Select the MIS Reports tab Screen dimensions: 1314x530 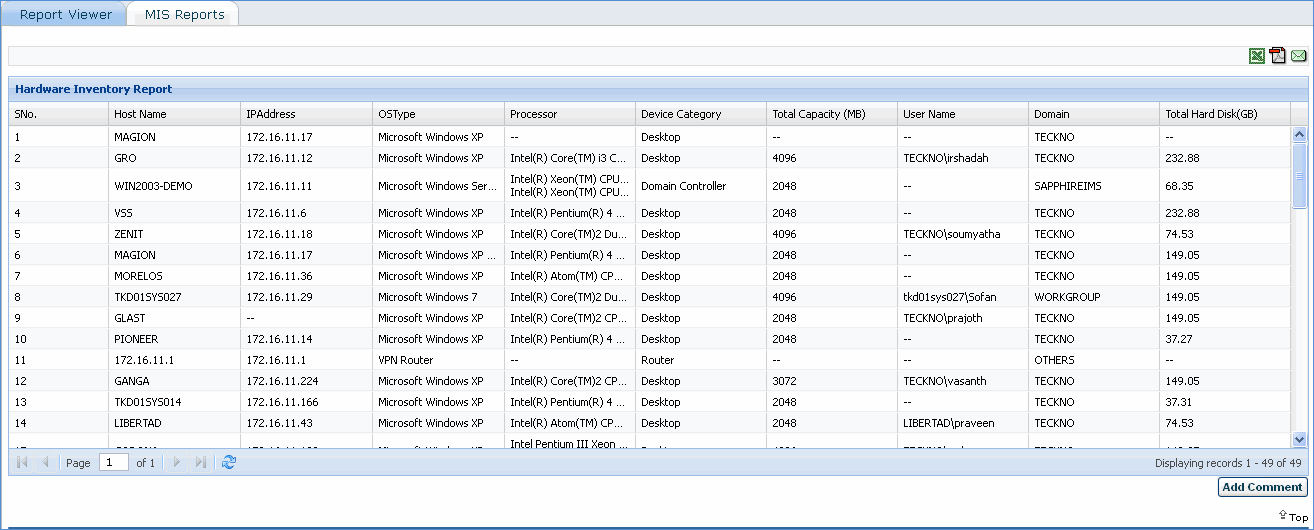184,15
